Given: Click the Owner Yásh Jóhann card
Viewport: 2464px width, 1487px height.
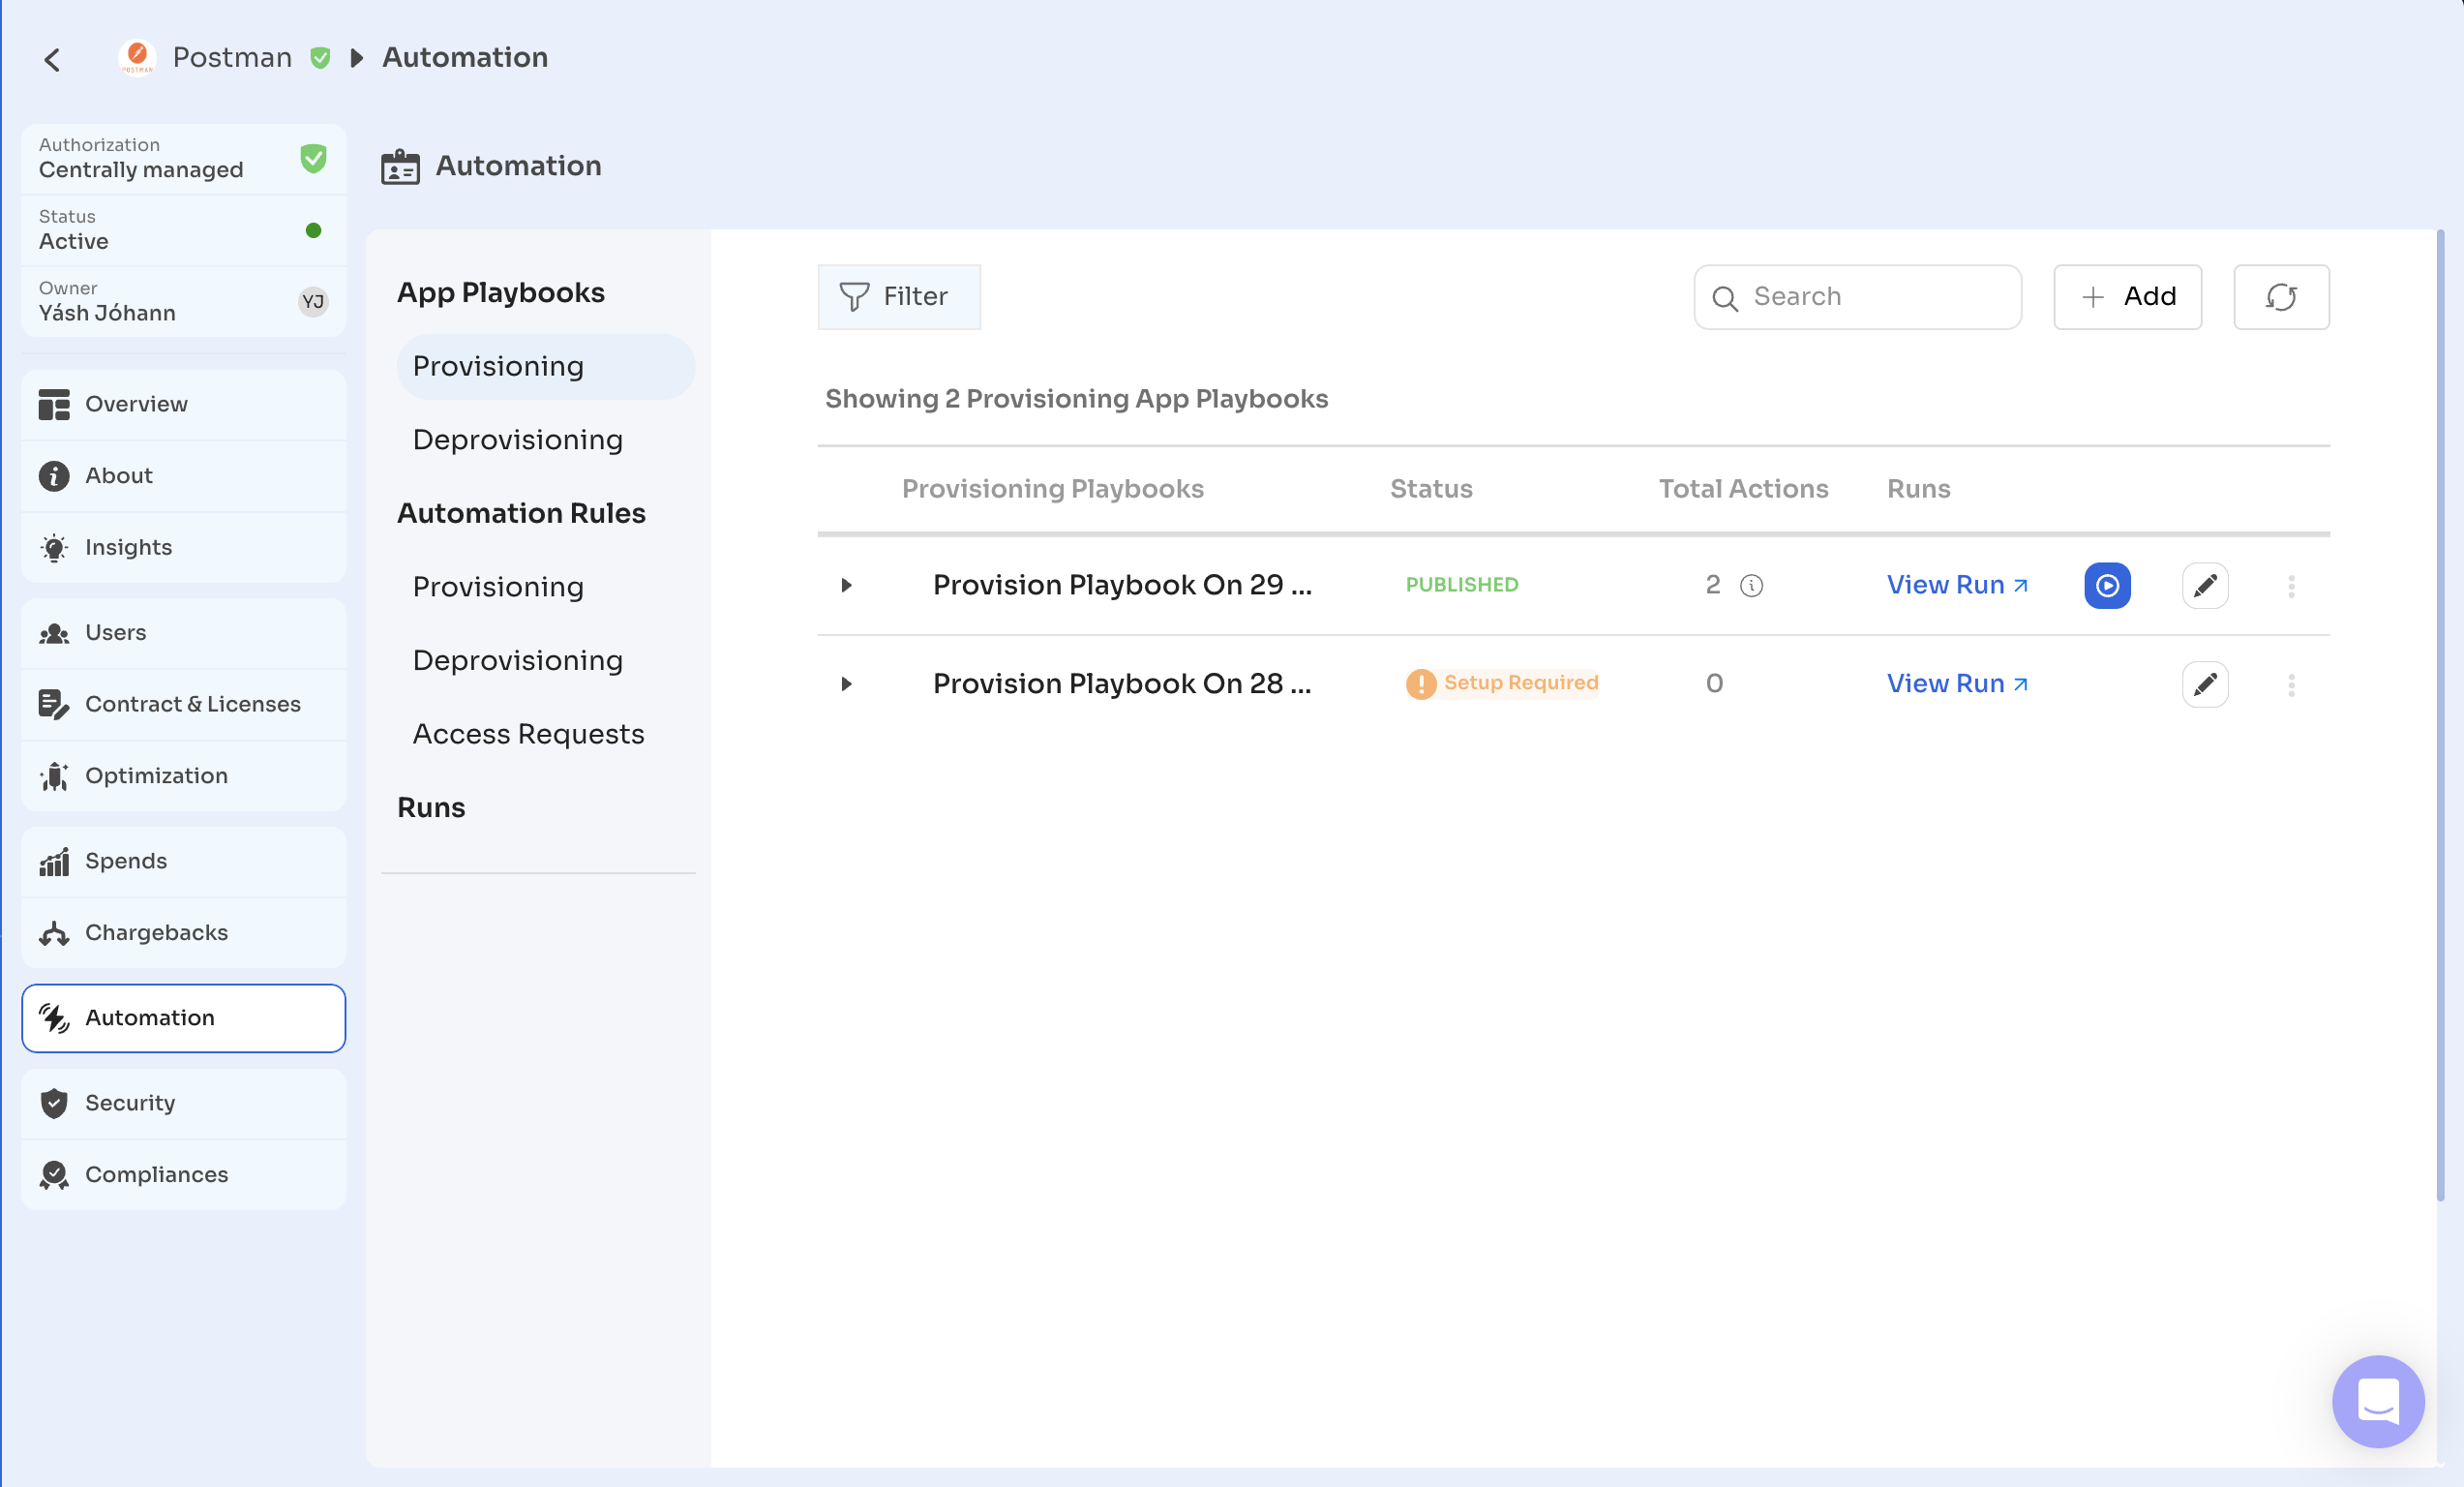Looking at the screenshot, I should [184, 302].
